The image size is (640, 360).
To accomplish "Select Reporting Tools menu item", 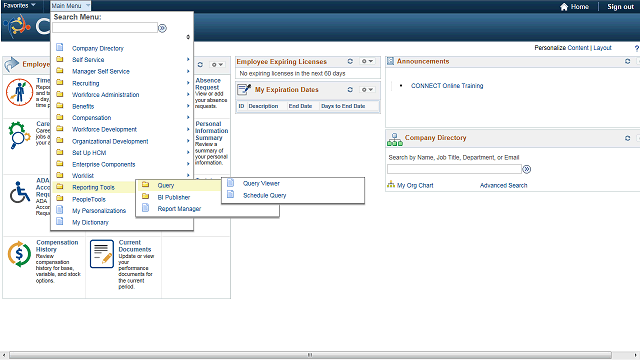I will pyautogui.click(x=93, y=187).
